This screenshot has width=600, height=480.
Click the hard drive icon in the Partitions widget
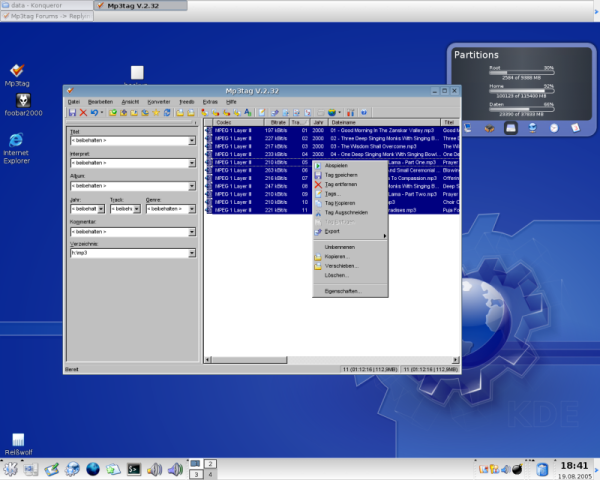tap(511, 128)
